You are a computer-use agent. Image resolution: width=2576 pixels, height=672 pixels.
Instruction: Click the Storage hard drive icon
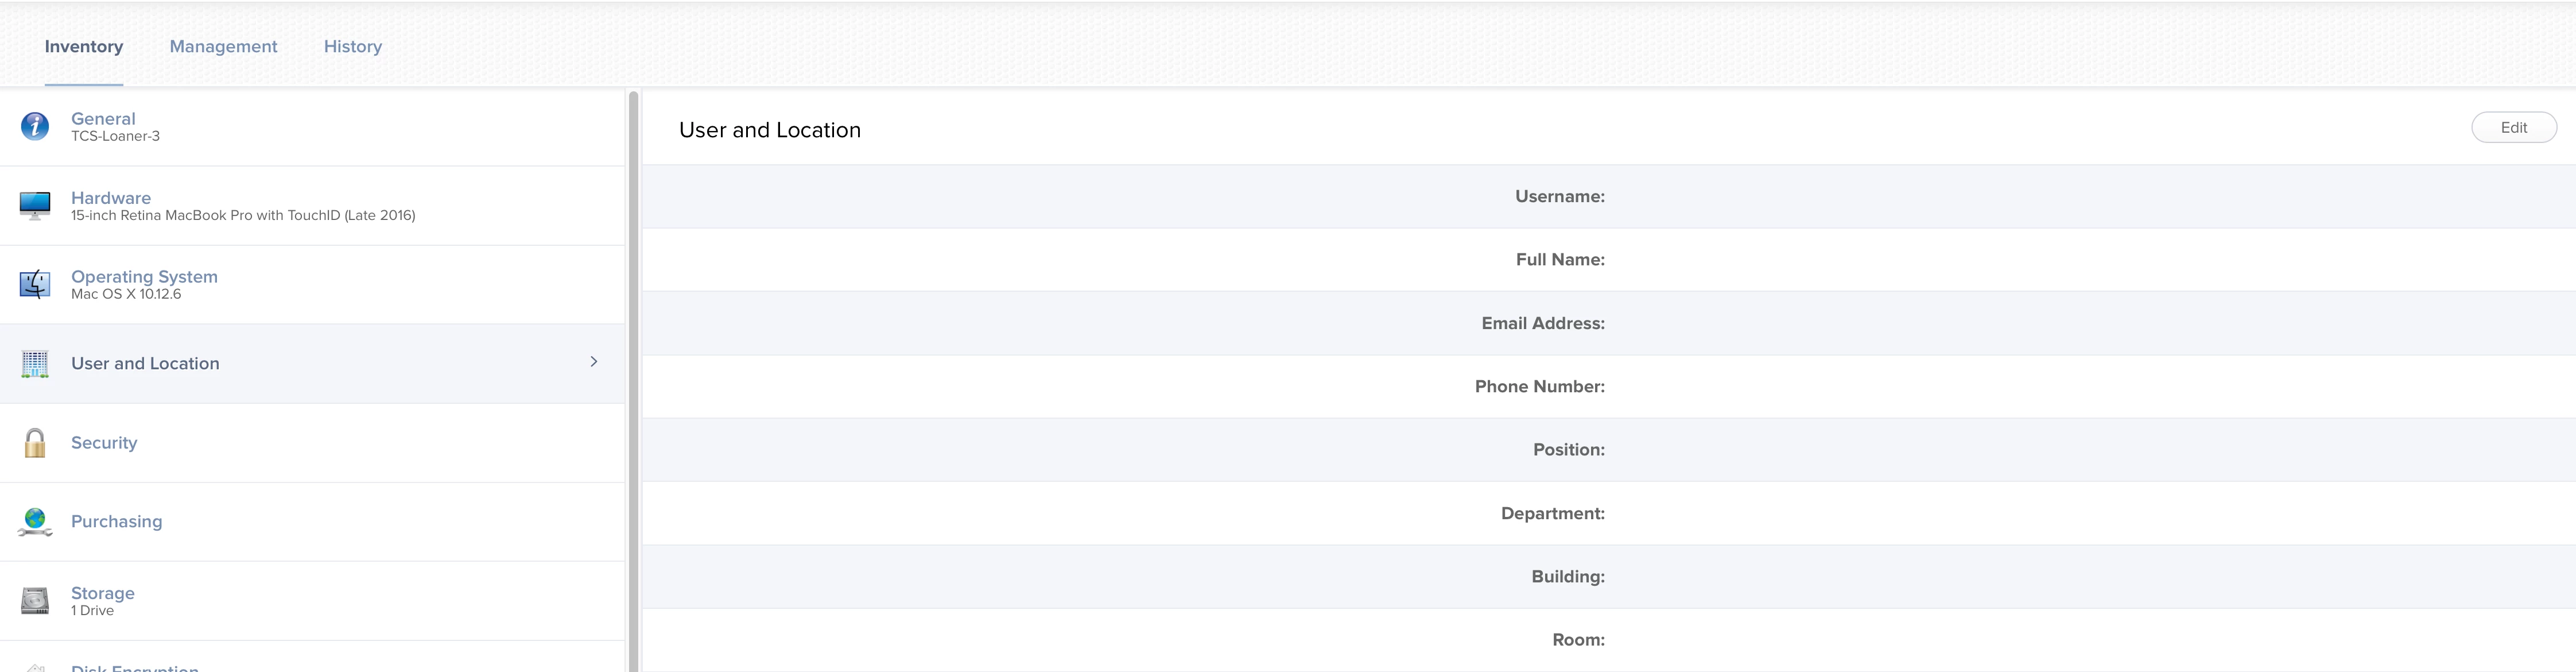pos(35,601)
